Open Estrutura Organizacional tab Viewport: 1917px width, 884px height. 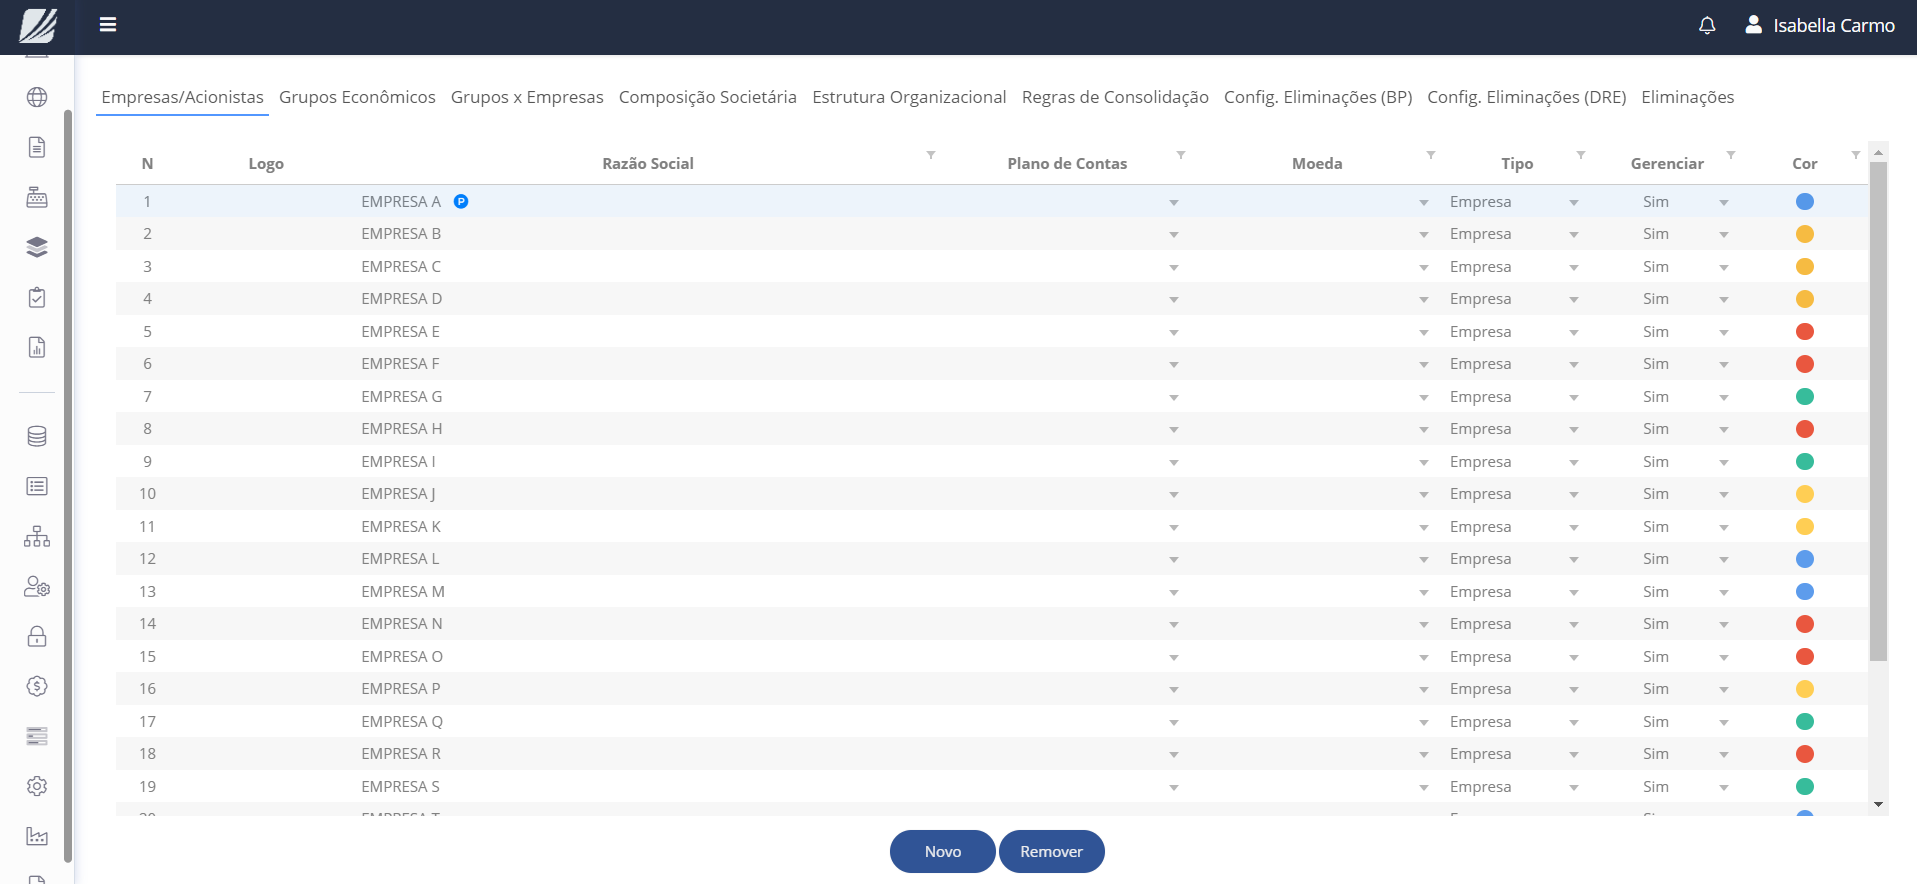coord(909,97)
